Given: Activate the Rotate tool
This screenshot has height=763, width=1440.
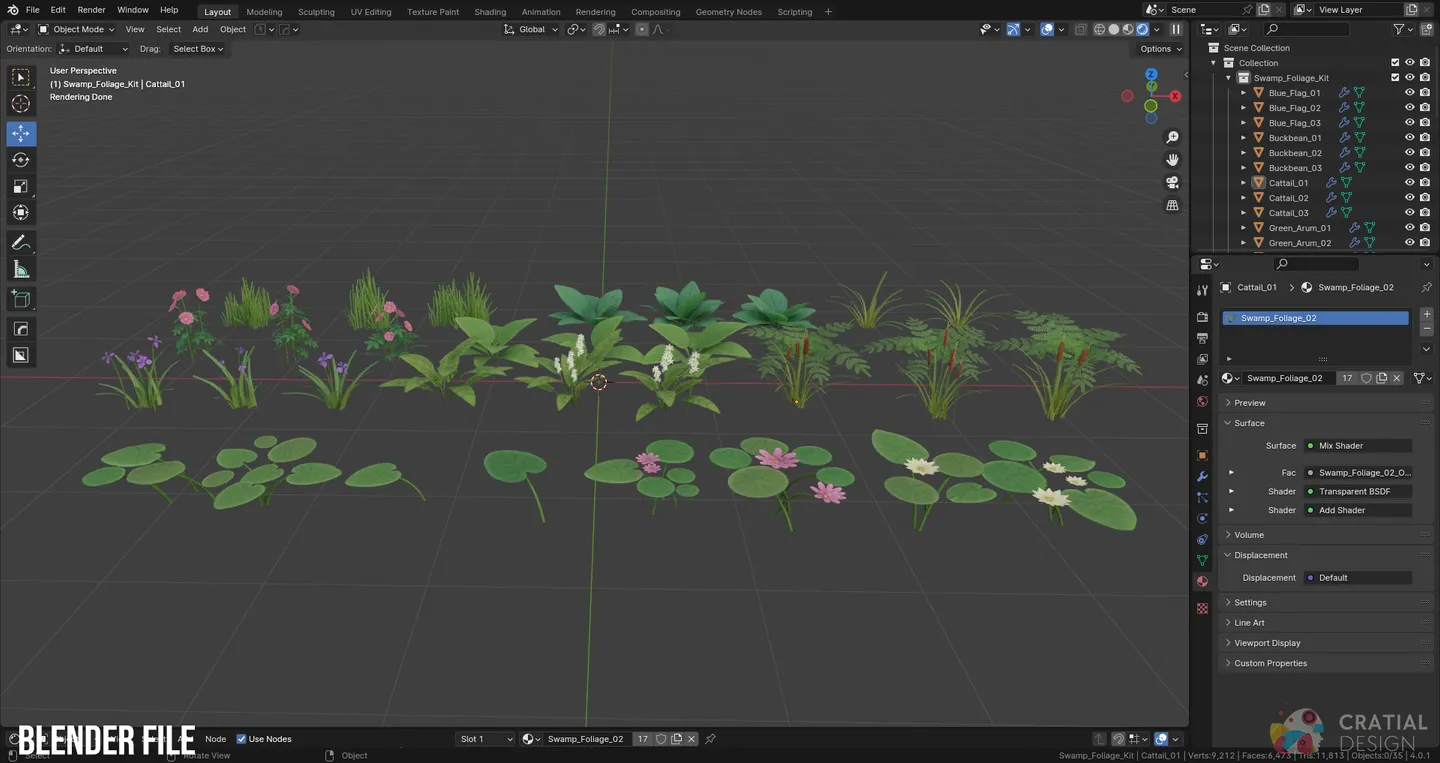Looking at the screenshot, I should pyautogui.click(x=21, y=160).
